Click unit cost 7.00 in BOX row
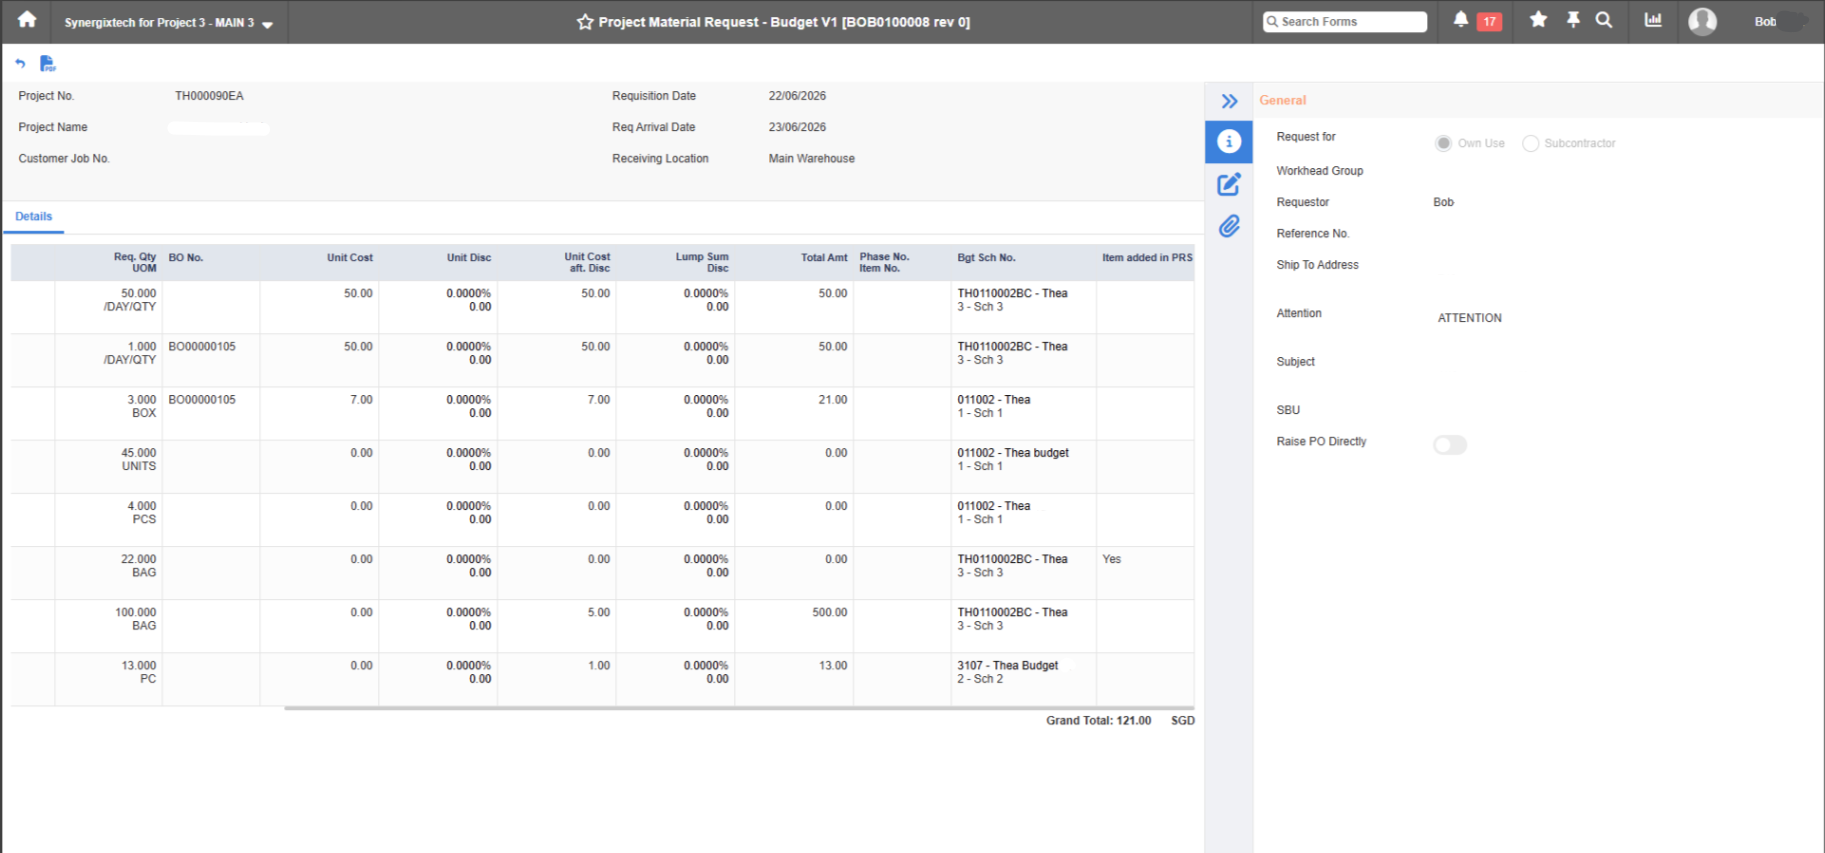The width and height of the screenshot is (1825, 853). pyautogui.click(x=361, y=399)
